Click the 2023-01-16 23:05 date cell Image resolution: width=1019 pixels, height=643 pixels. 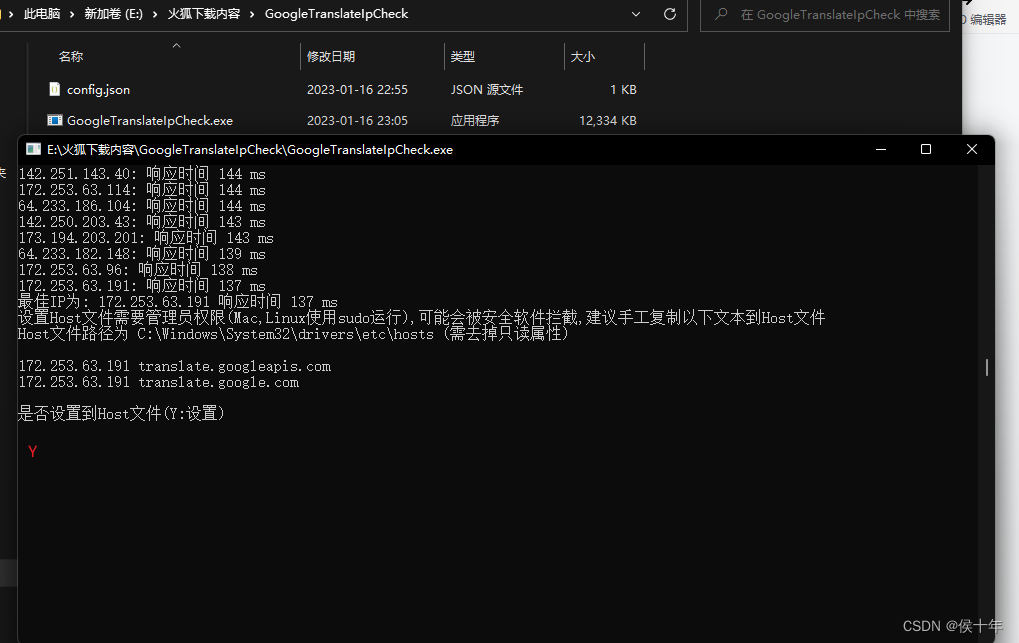click(357, 121)
